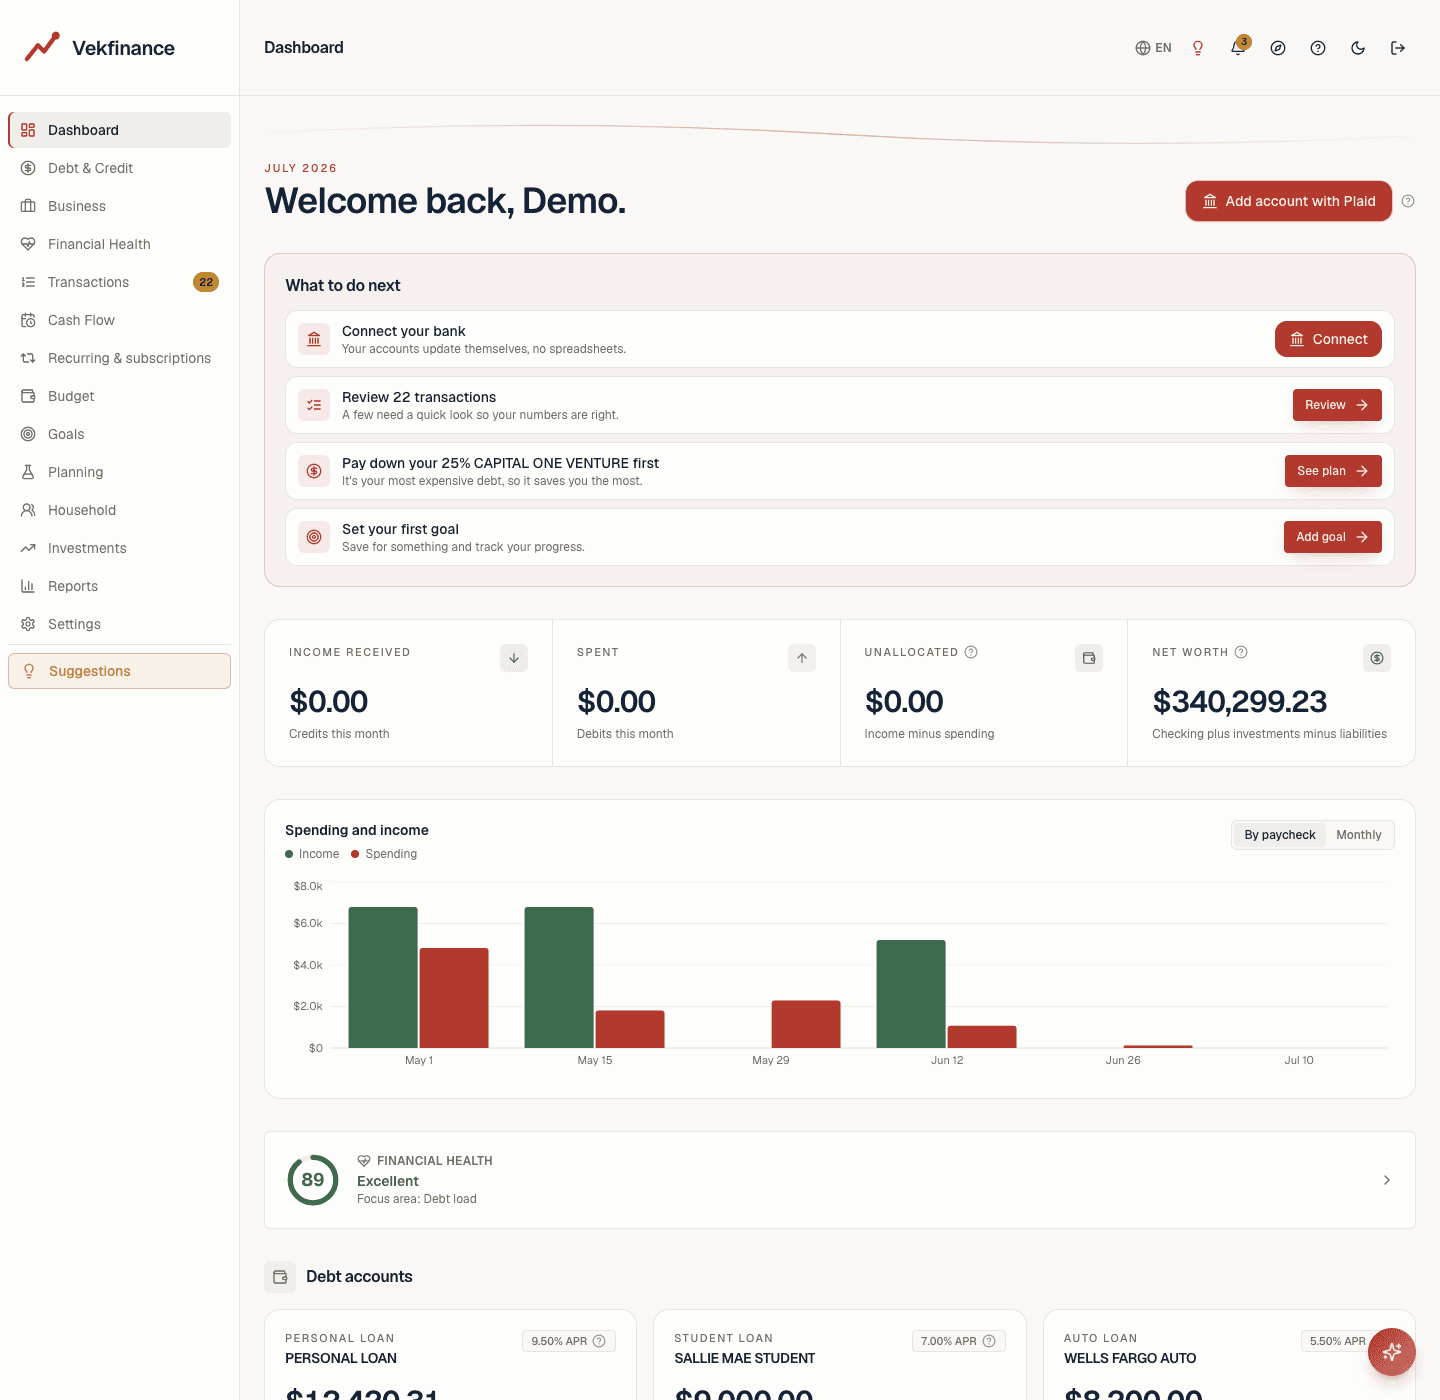Click help icon beside Plaid button
Image resolution: width=1440 pixels, height=1400 pixels.
click(1408, 201)
